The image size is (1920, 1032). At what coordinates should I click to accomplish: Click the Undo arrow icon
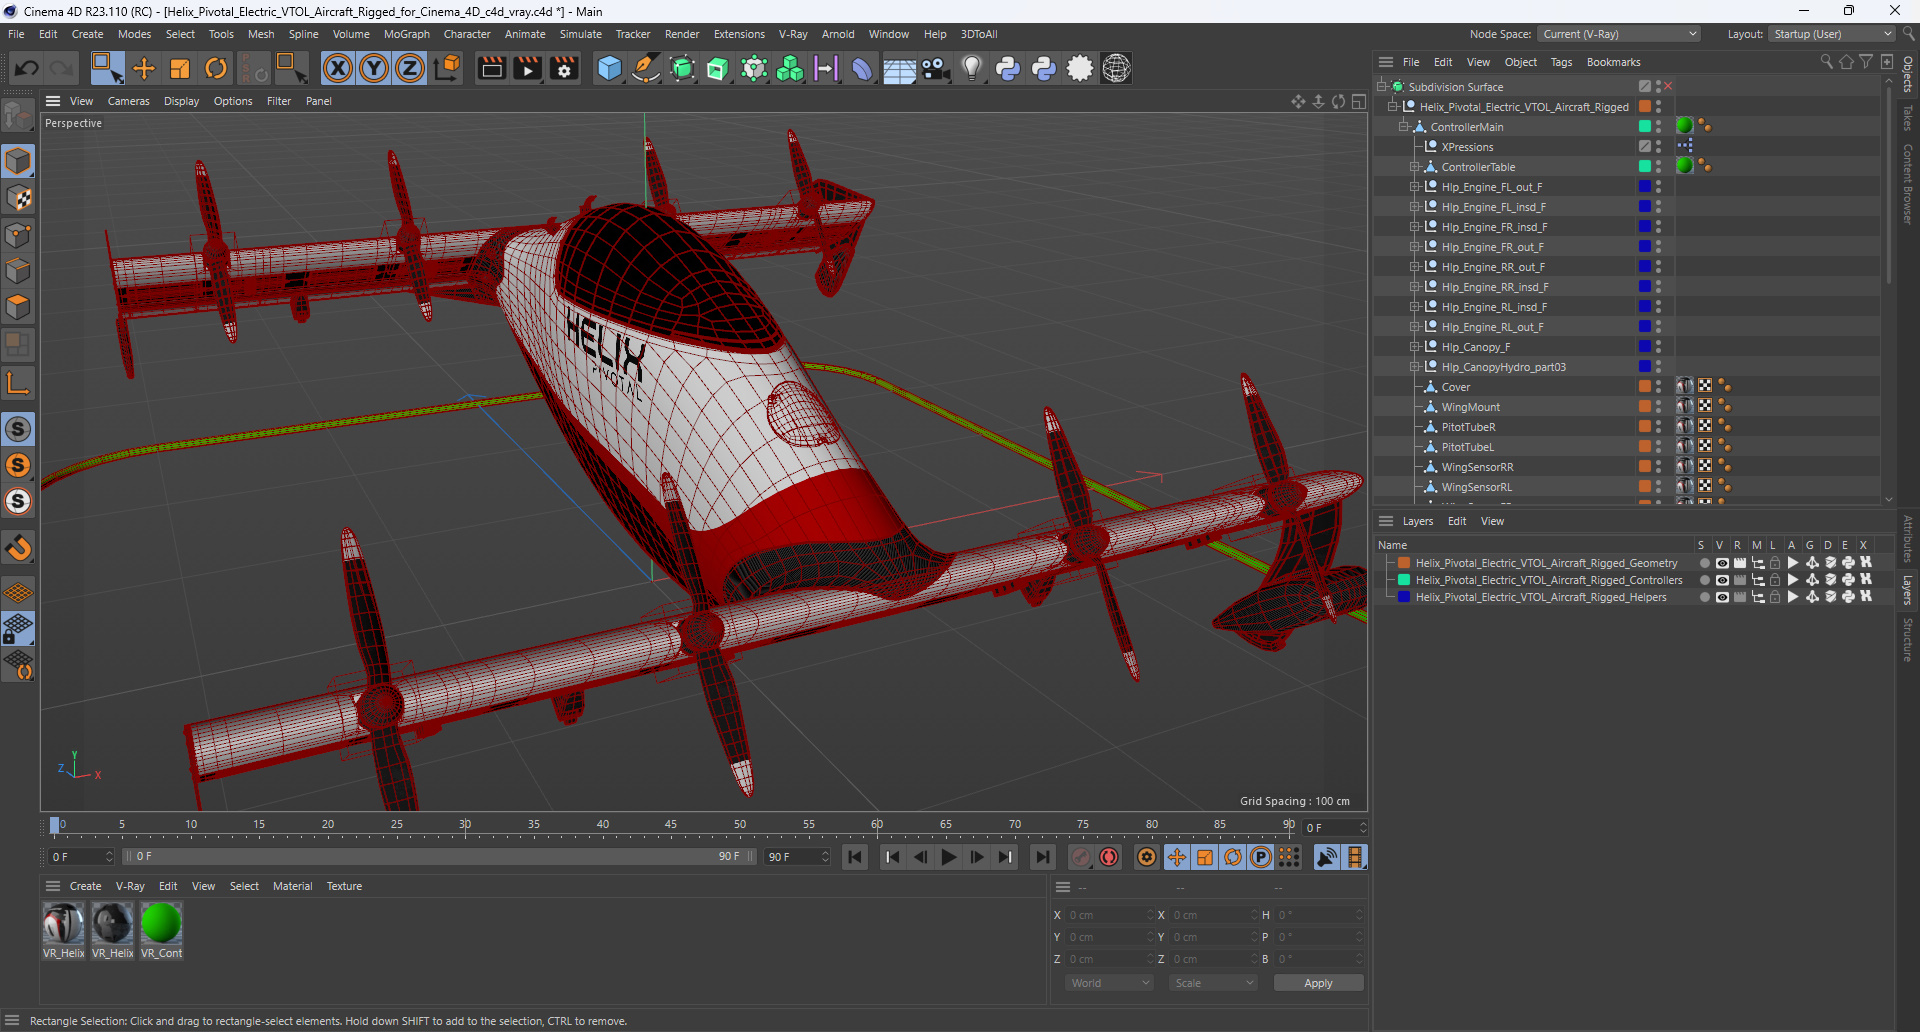(x=27, y=68)
